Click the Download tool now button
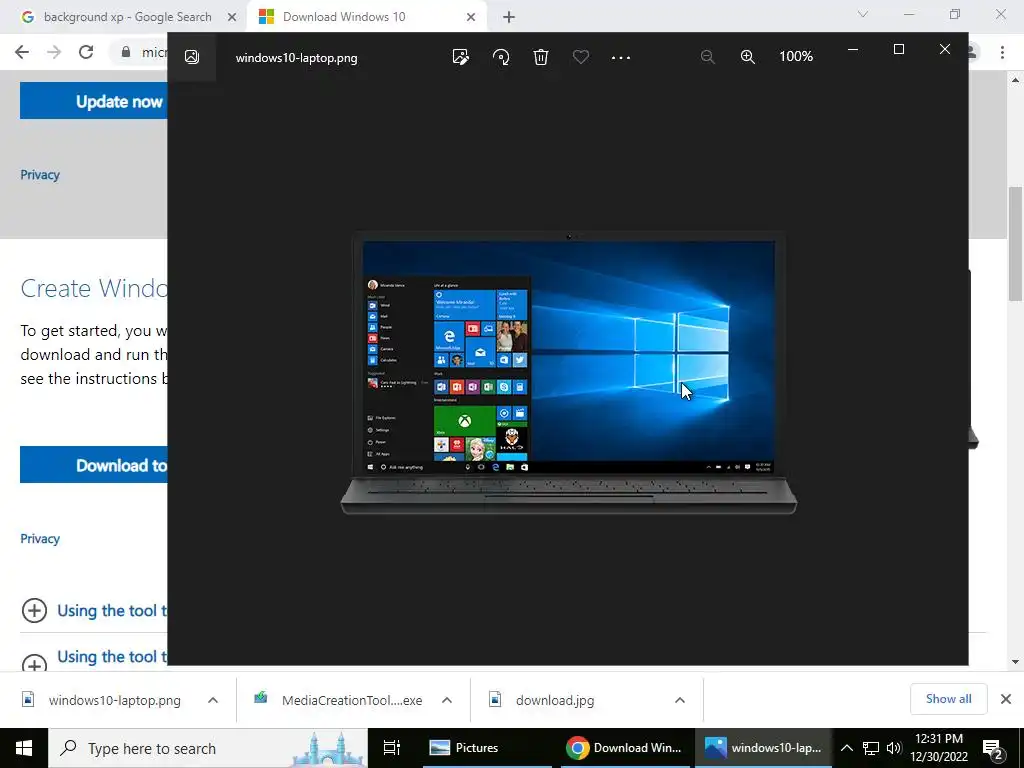 point(93,464)
